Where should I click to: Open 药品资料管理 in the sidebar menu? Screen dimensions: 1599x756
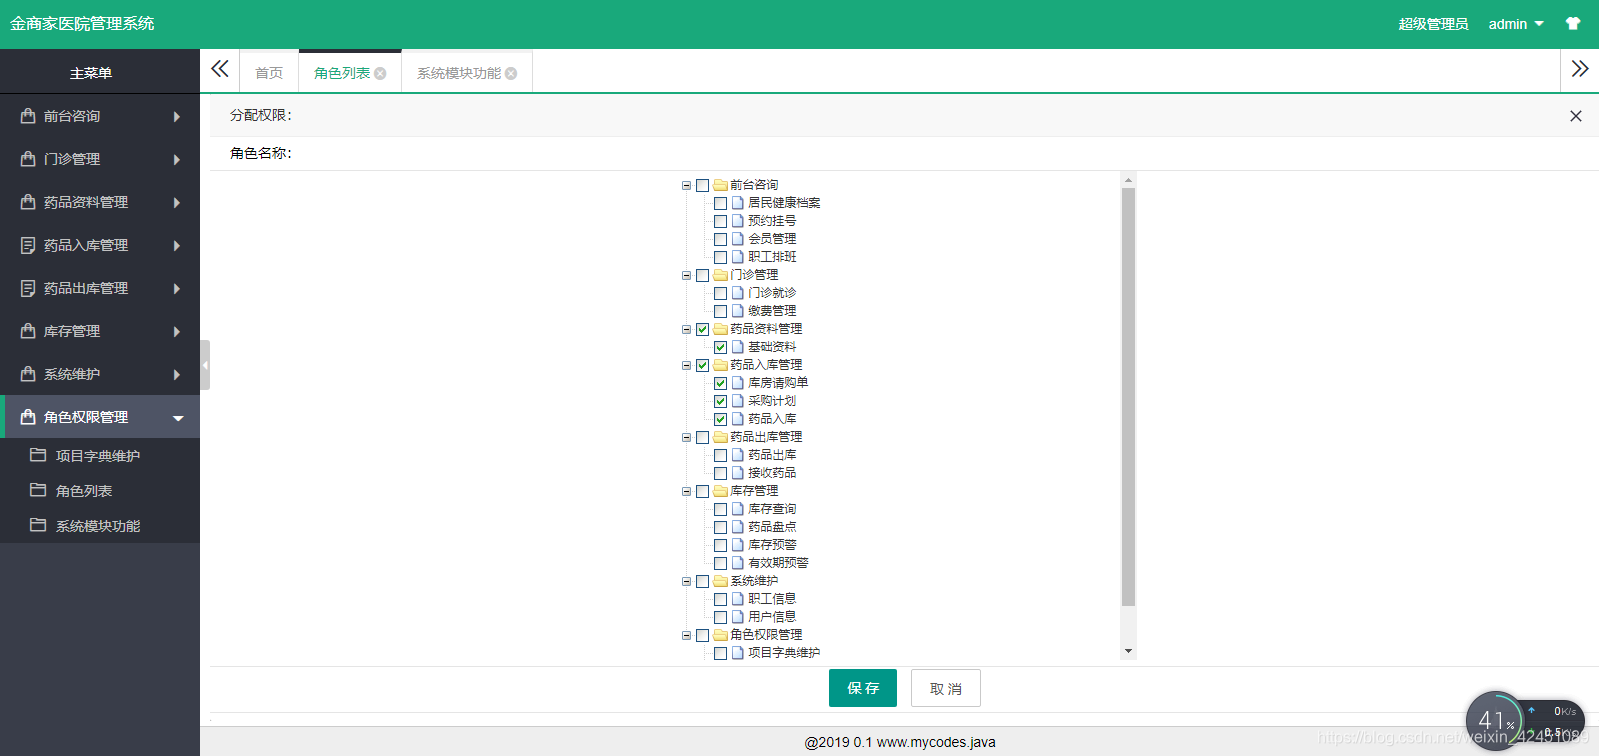(100, 202)
